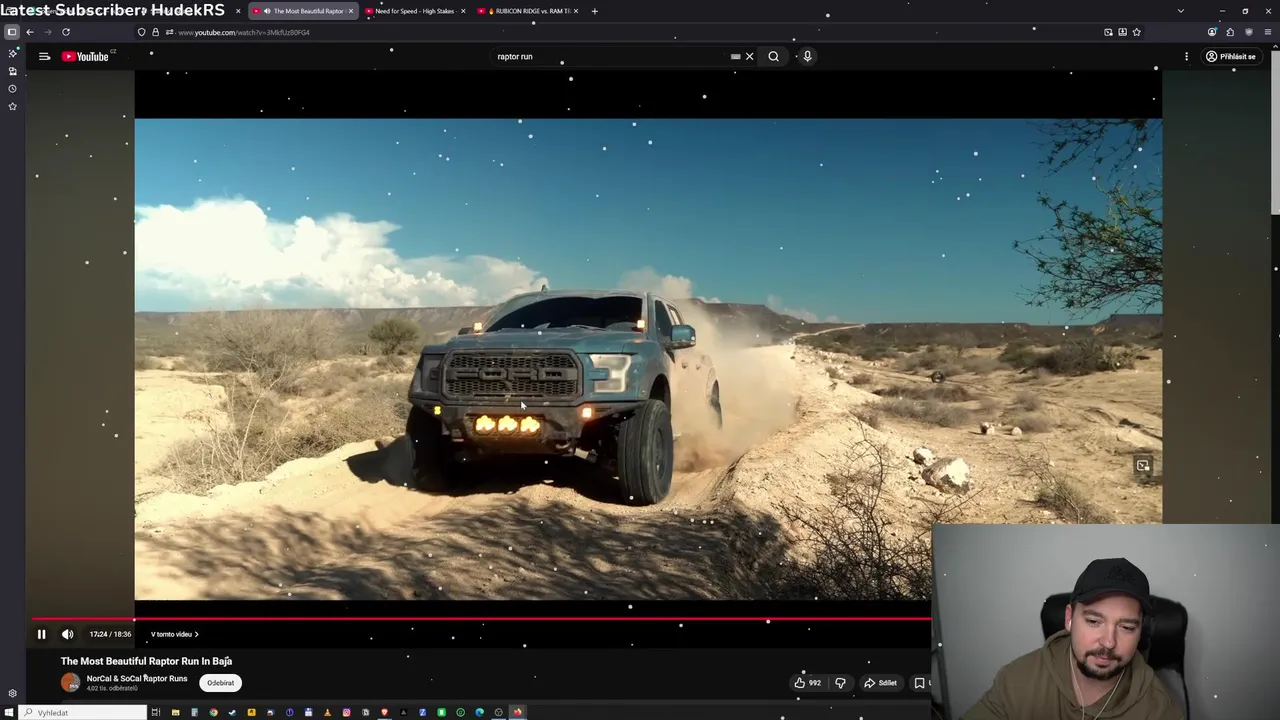Toggle the browser sidebar panel button
The height and width of the screenshot is (720, 1280).
(x=12, y=32)
